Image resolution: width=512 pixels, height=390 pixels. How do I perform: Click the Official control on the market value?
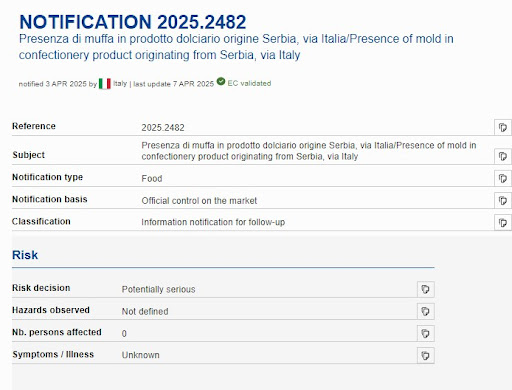point(199,201)
